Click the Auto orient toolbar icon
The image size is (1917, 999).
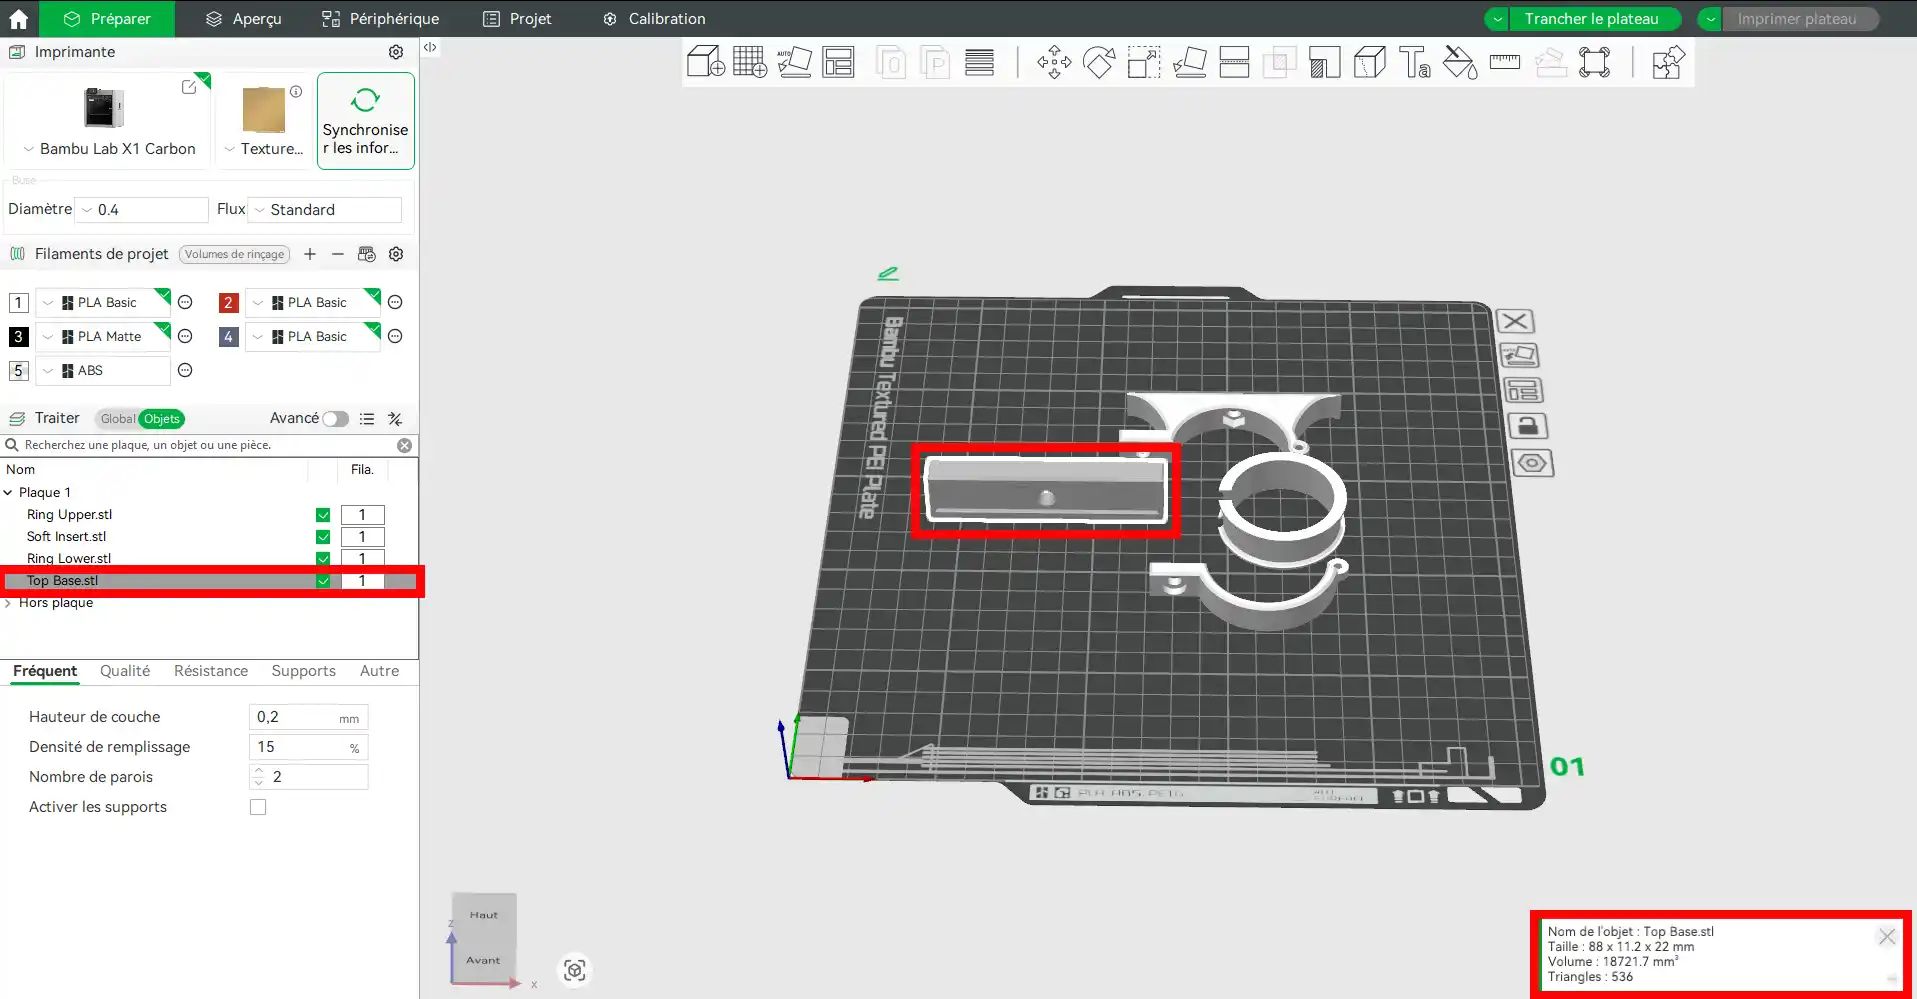coord(795,63)
